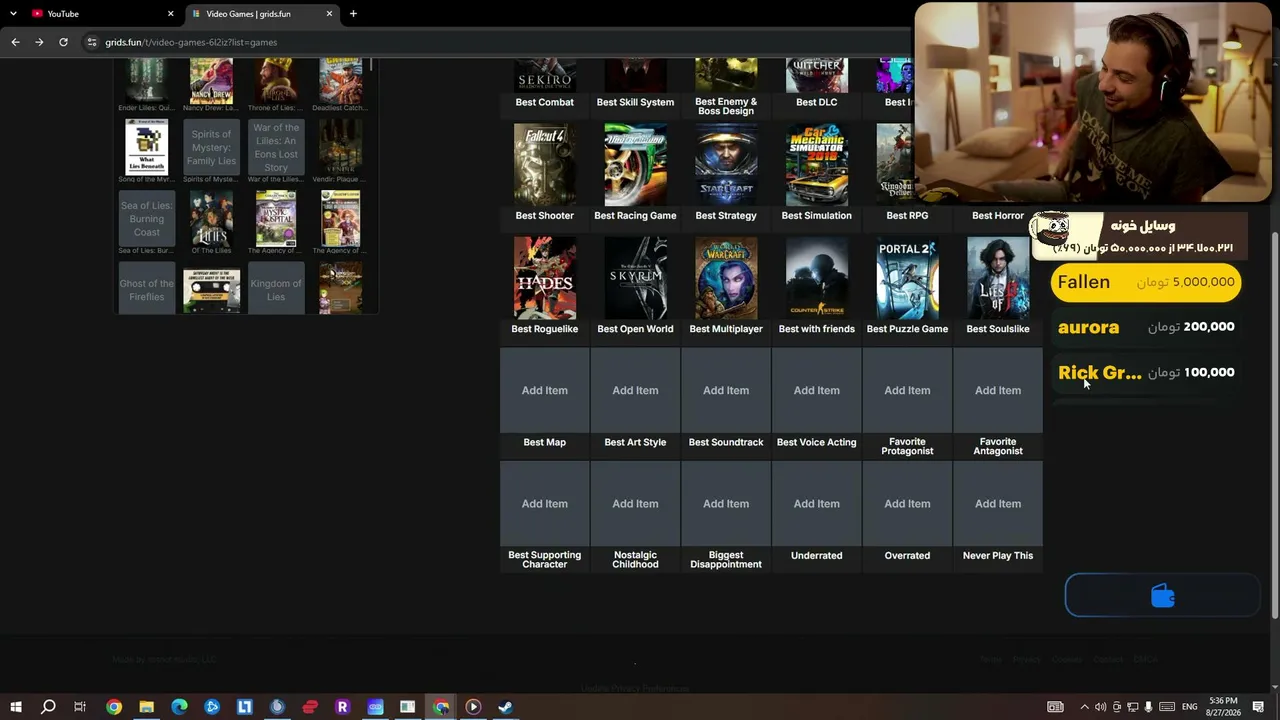
Task: Select the Video Games | grids.fun tab
Action: (262, 14)
